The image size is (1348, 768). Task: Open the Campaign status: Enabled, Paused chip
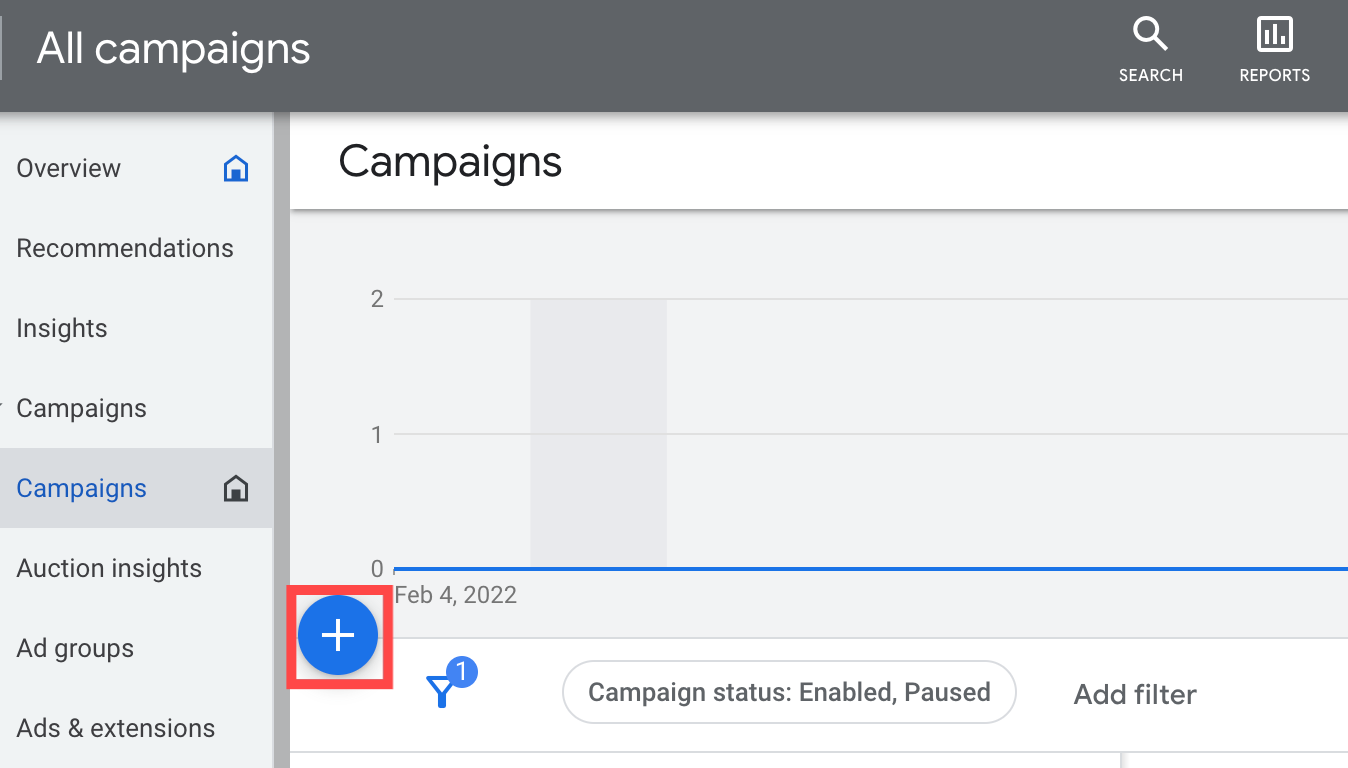point(789,692)
